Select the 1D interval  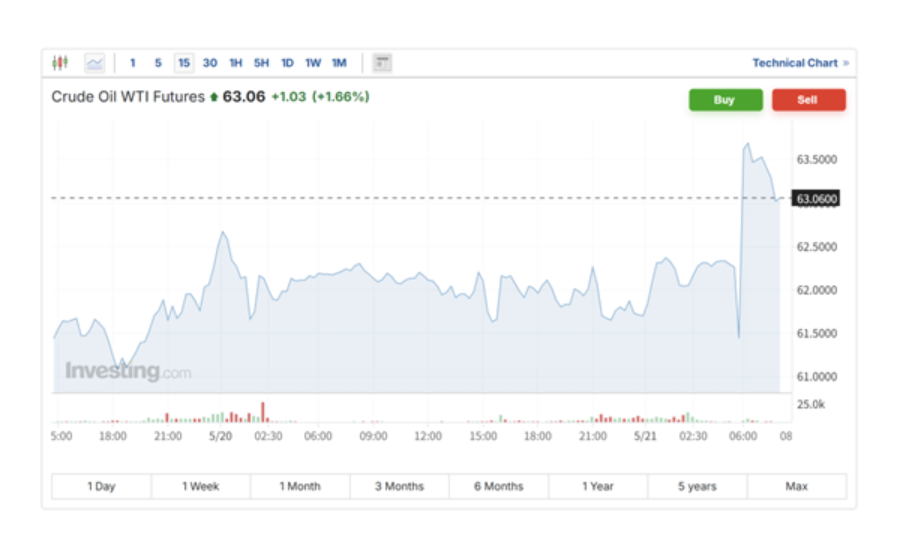pos(287,63)
